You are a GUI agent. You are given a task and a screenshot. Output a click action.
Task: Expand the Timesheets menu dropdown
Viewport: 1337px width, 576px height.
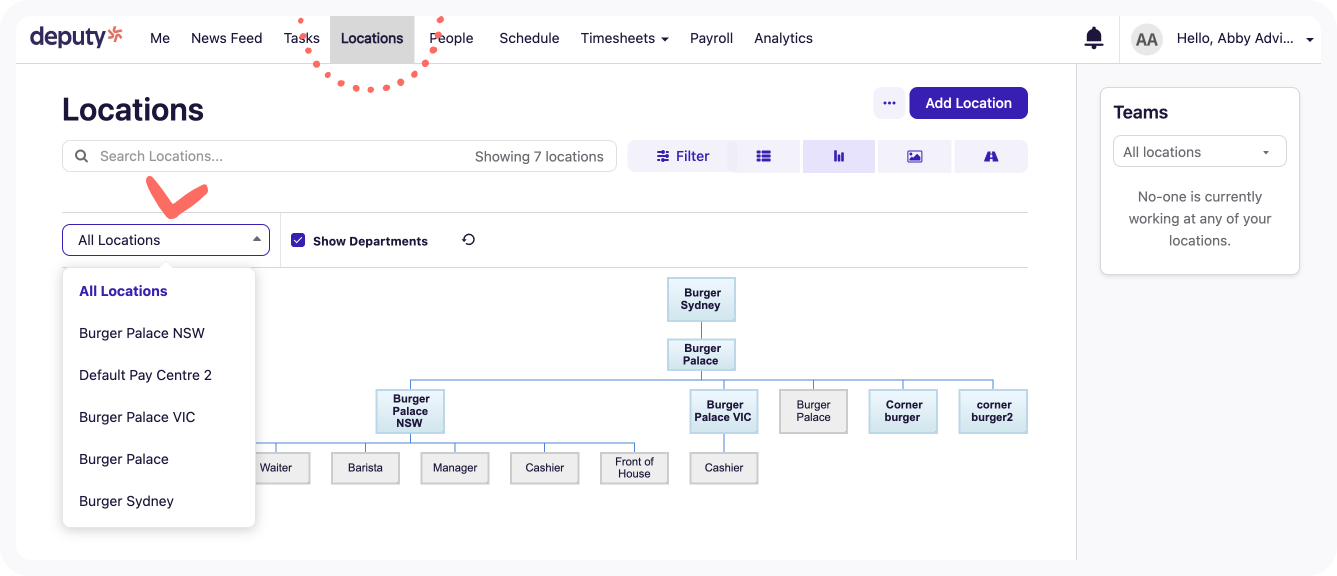tap(624, 38)
